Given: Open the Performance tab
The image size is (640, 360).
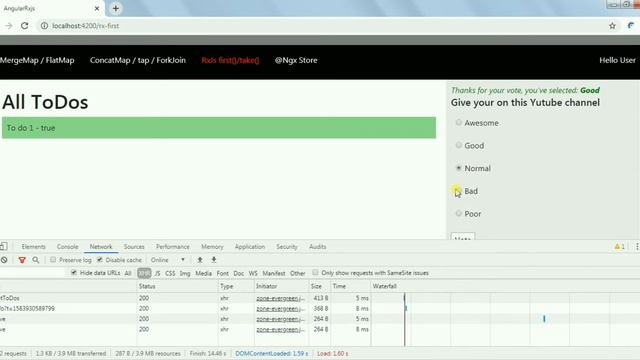Looking at the screenshot, I should point(173,247).
